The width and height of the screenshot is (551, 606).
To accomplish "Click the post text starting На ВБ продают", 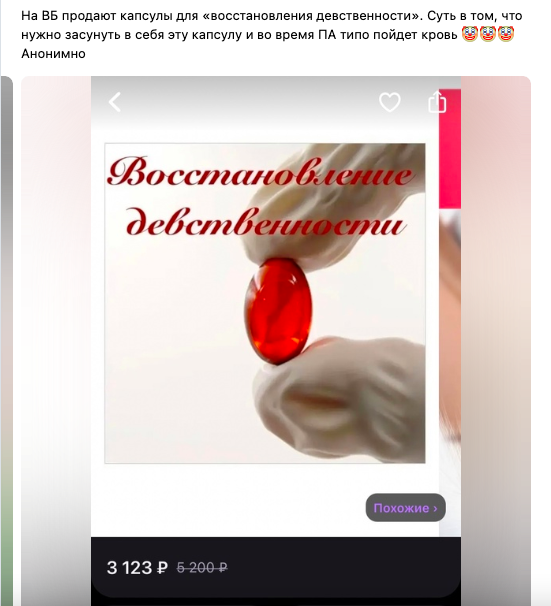I will click(272, 25).
